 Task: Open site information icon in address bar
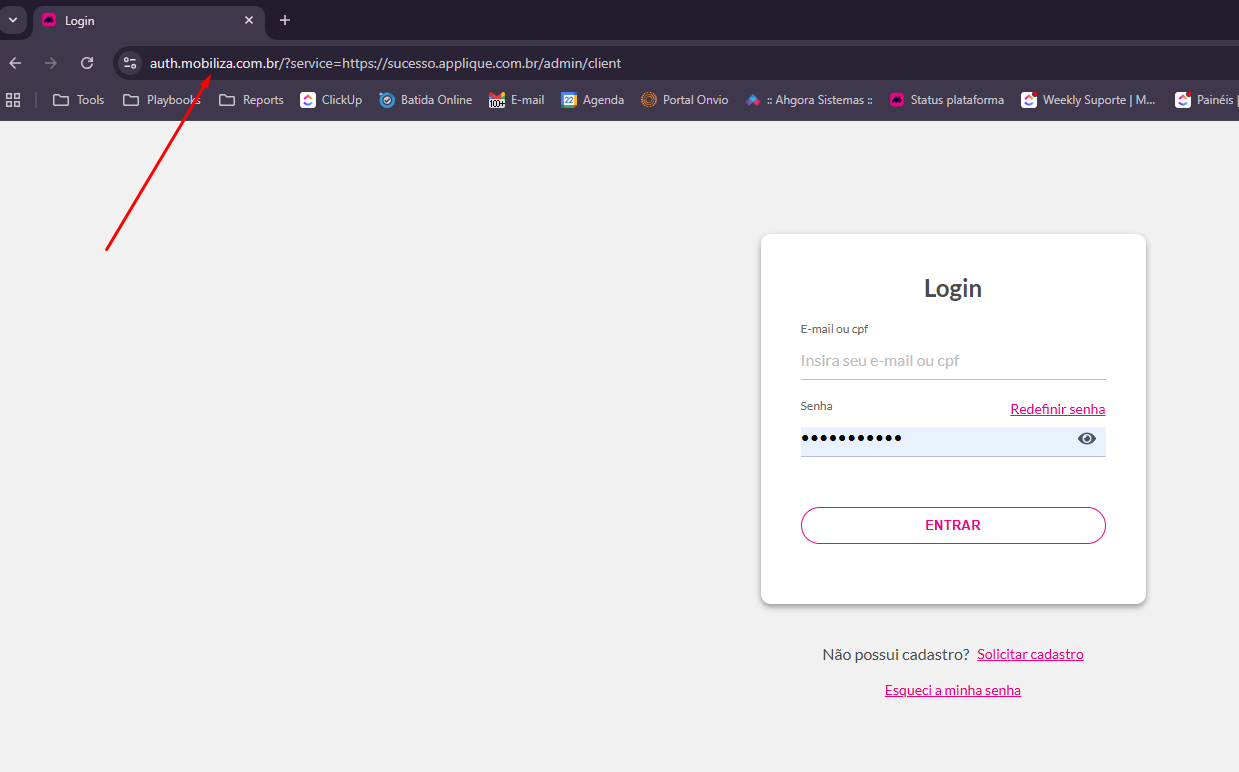coord(130,63)
